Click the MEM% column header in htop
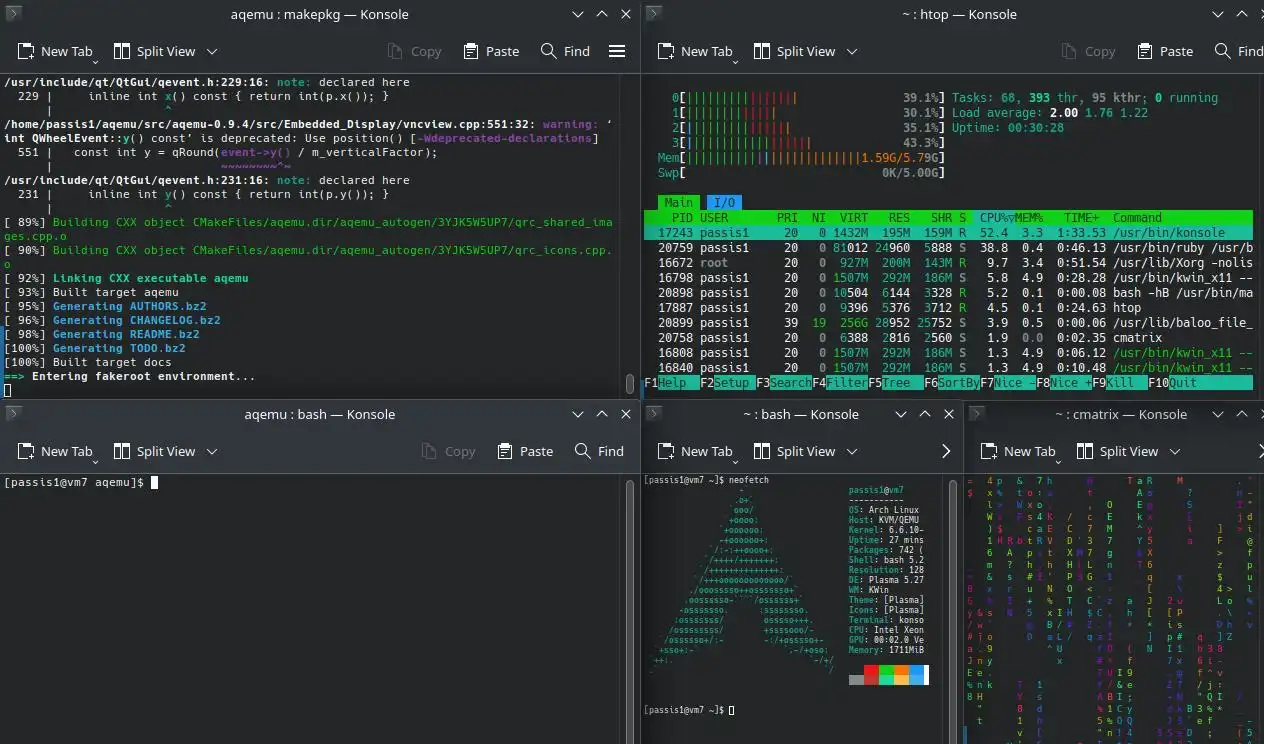The image size is (1264, 744). click(x=1029, y=217)
